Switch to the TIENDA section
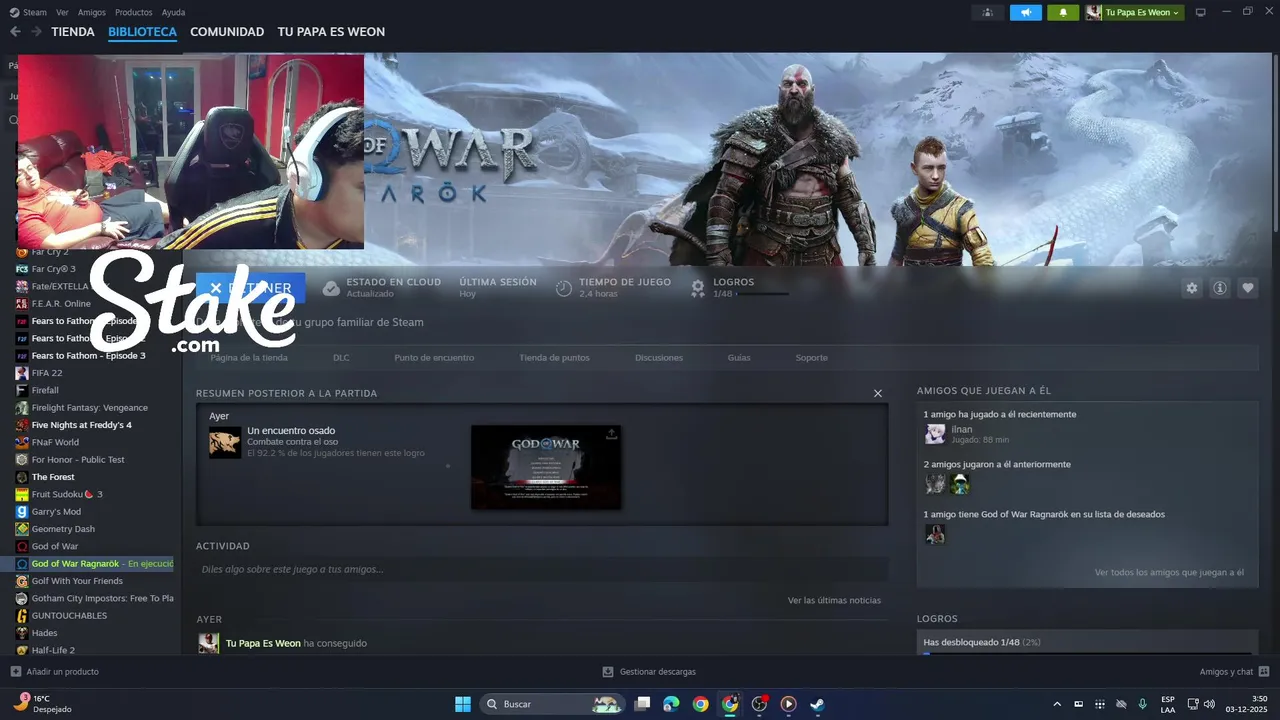 73,32
